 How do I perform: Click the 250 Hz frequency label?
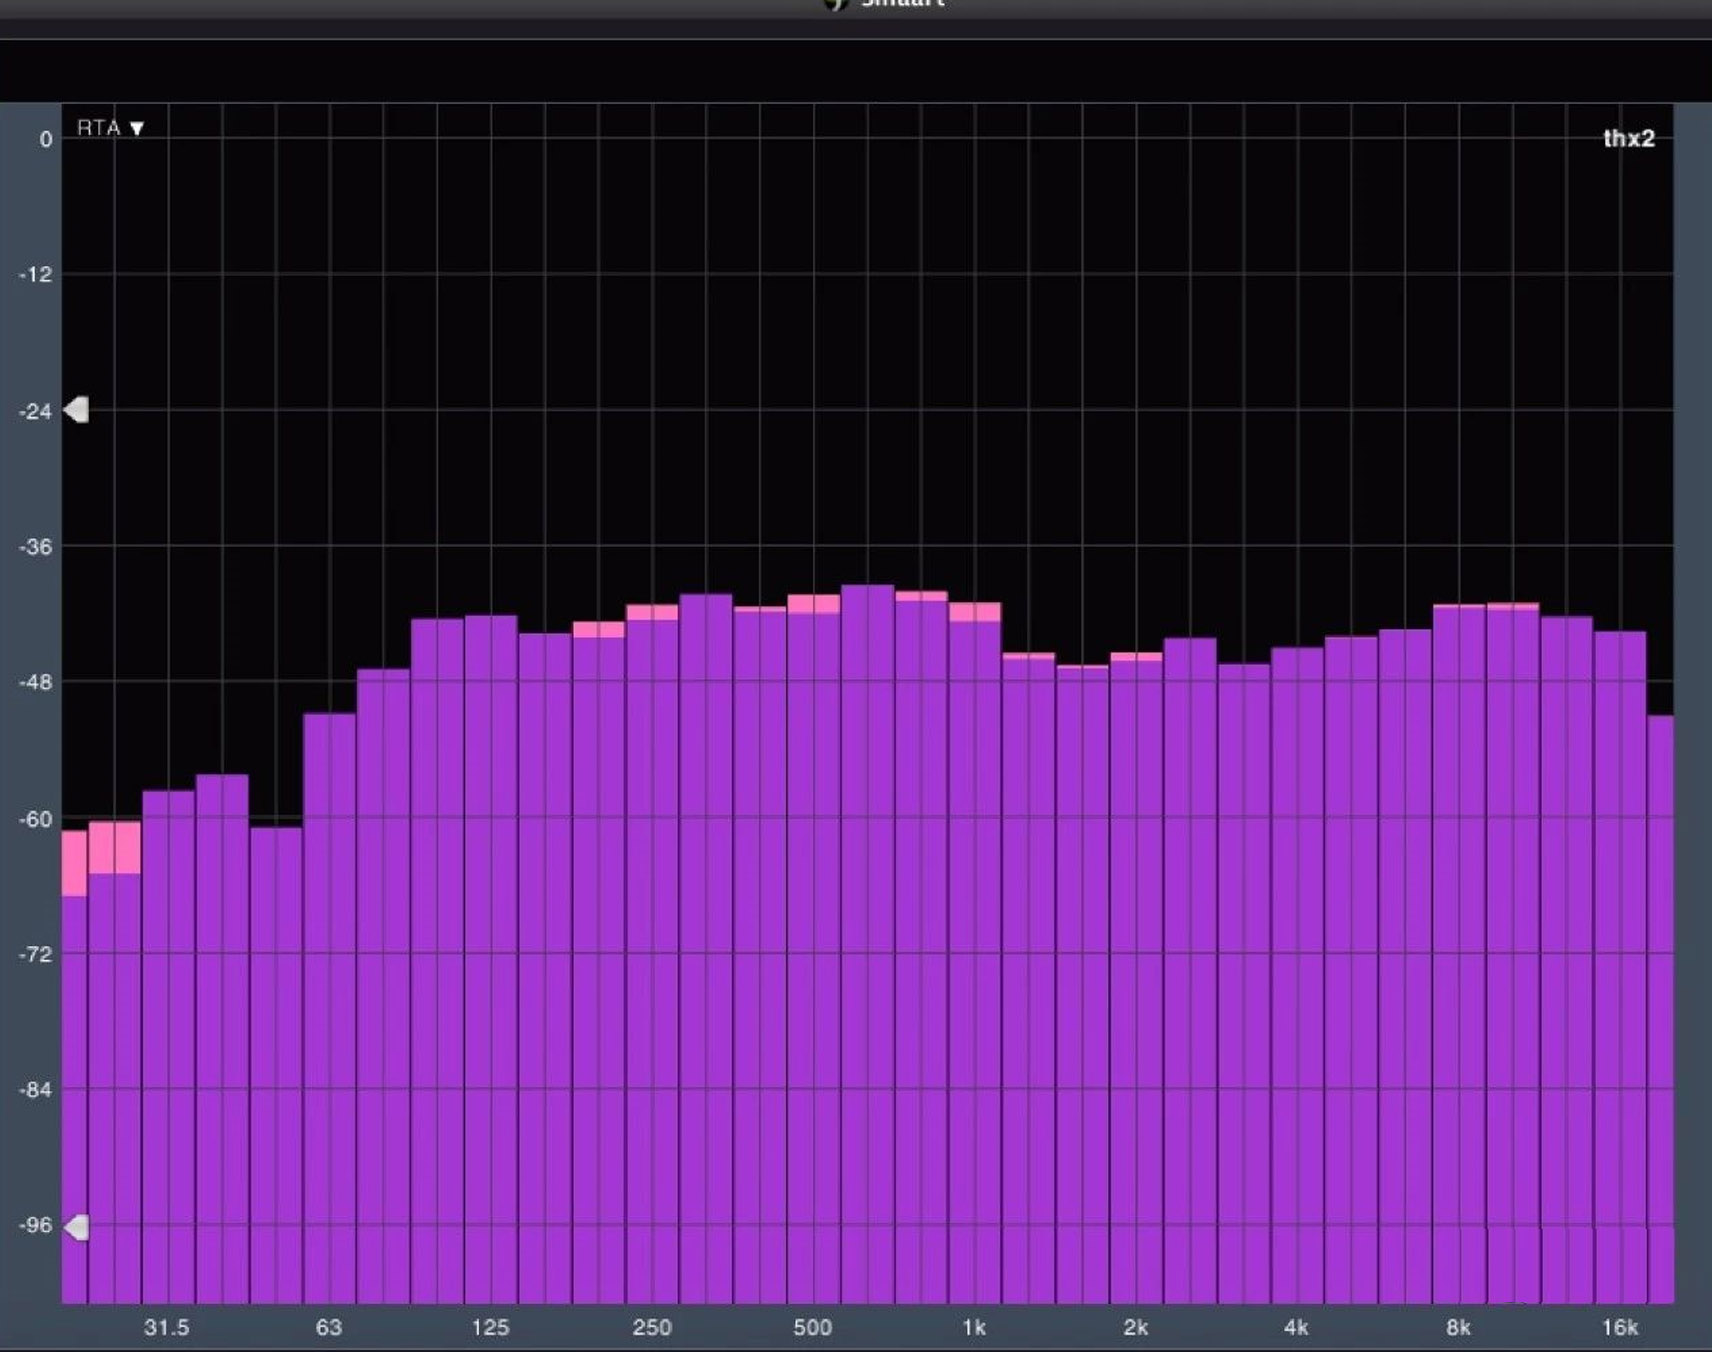click(x=652, y=1327)
